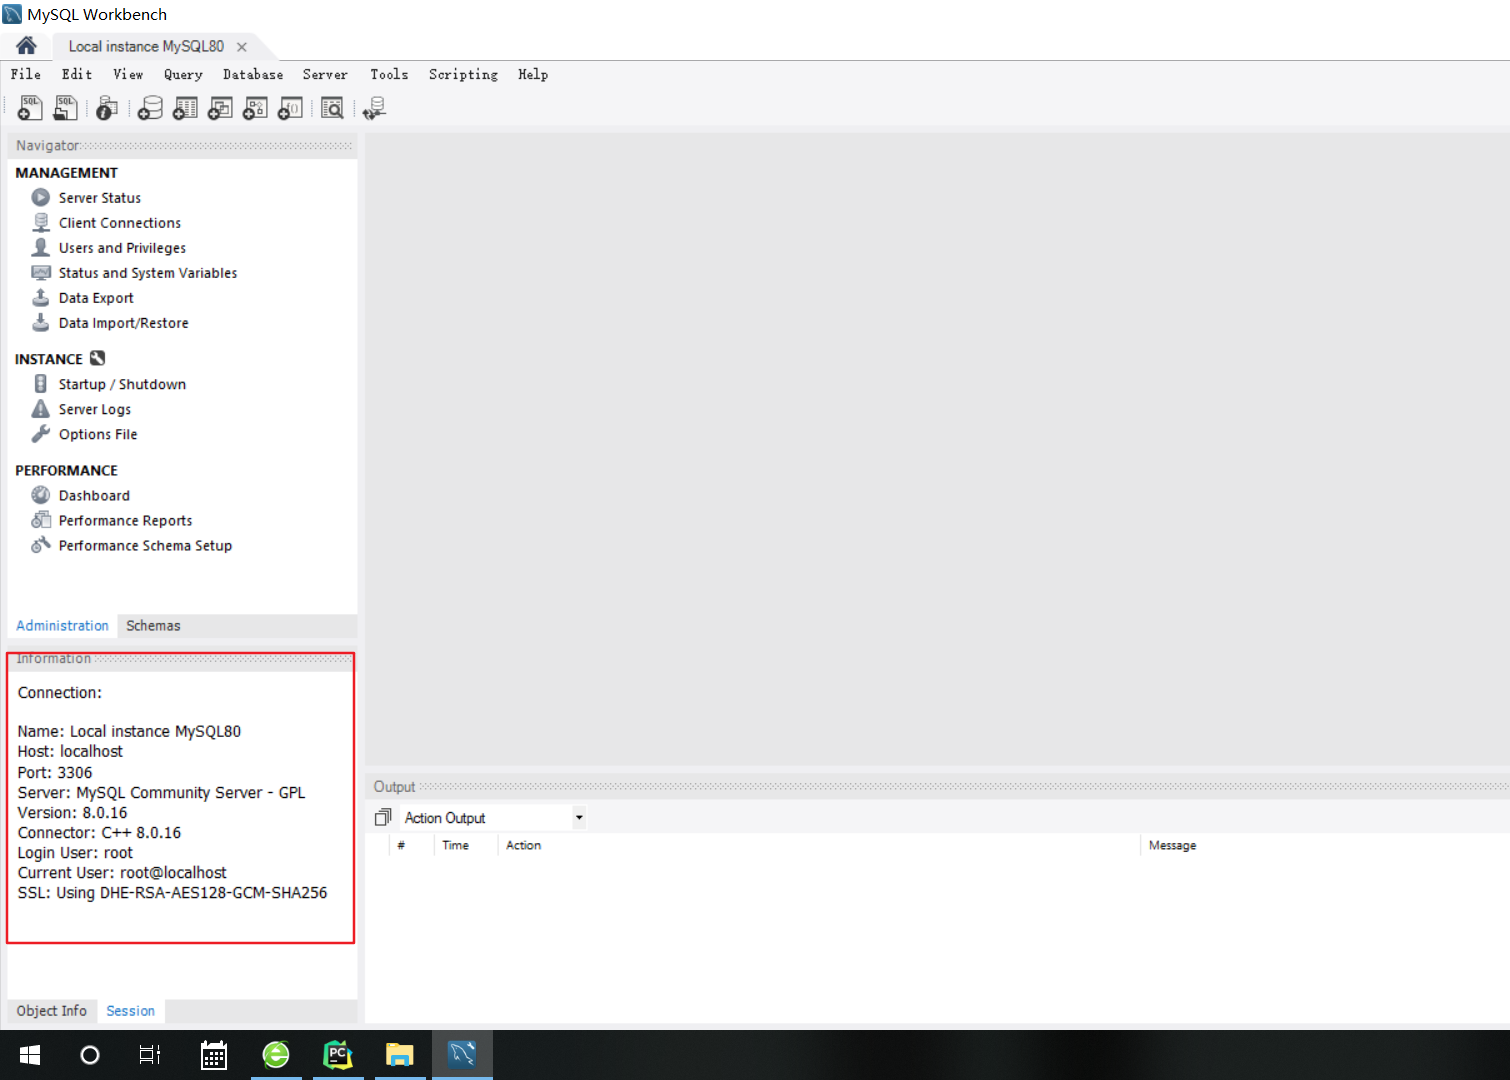
Task: Open the Help menu
Action: tap(533, 74)
